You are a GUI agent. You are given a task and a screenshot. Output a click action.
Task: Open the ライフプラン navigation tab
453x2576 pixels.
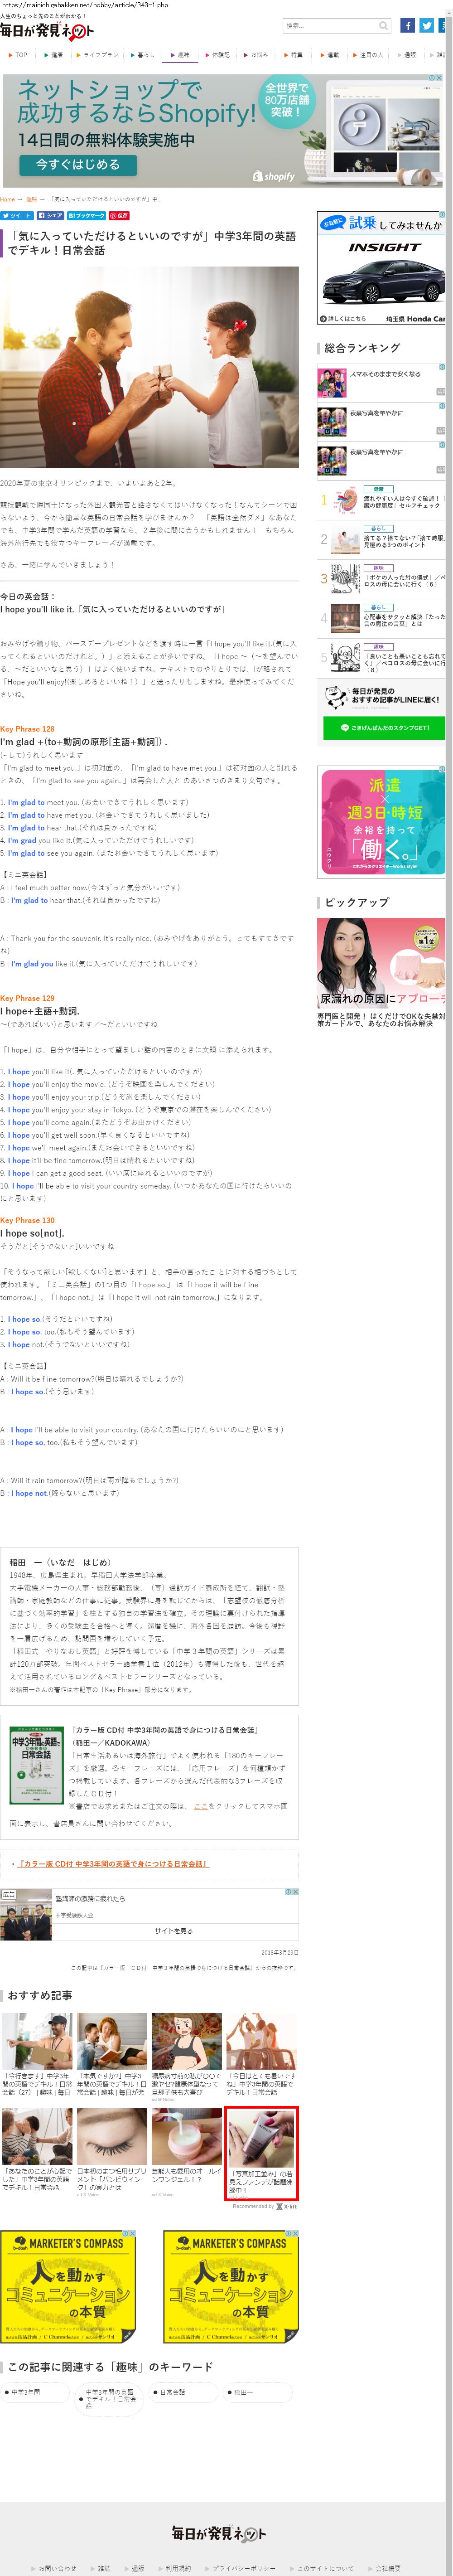[97, 55]
